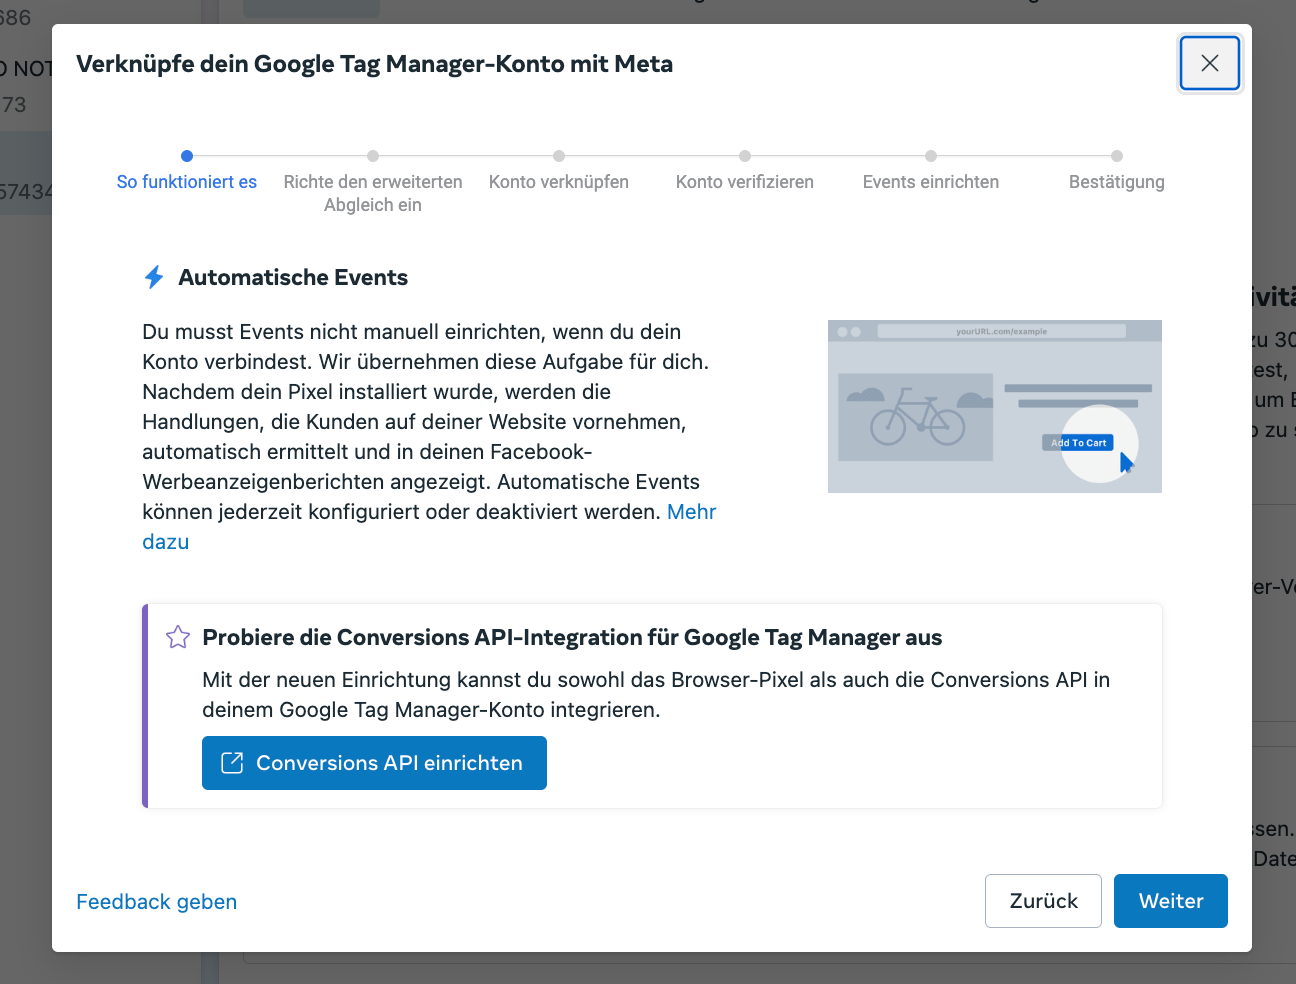The image size is (1296, 984).
Task: Close the Google Tag Manager dialog
Action: pyautogui.click(x=1210, y=63)
